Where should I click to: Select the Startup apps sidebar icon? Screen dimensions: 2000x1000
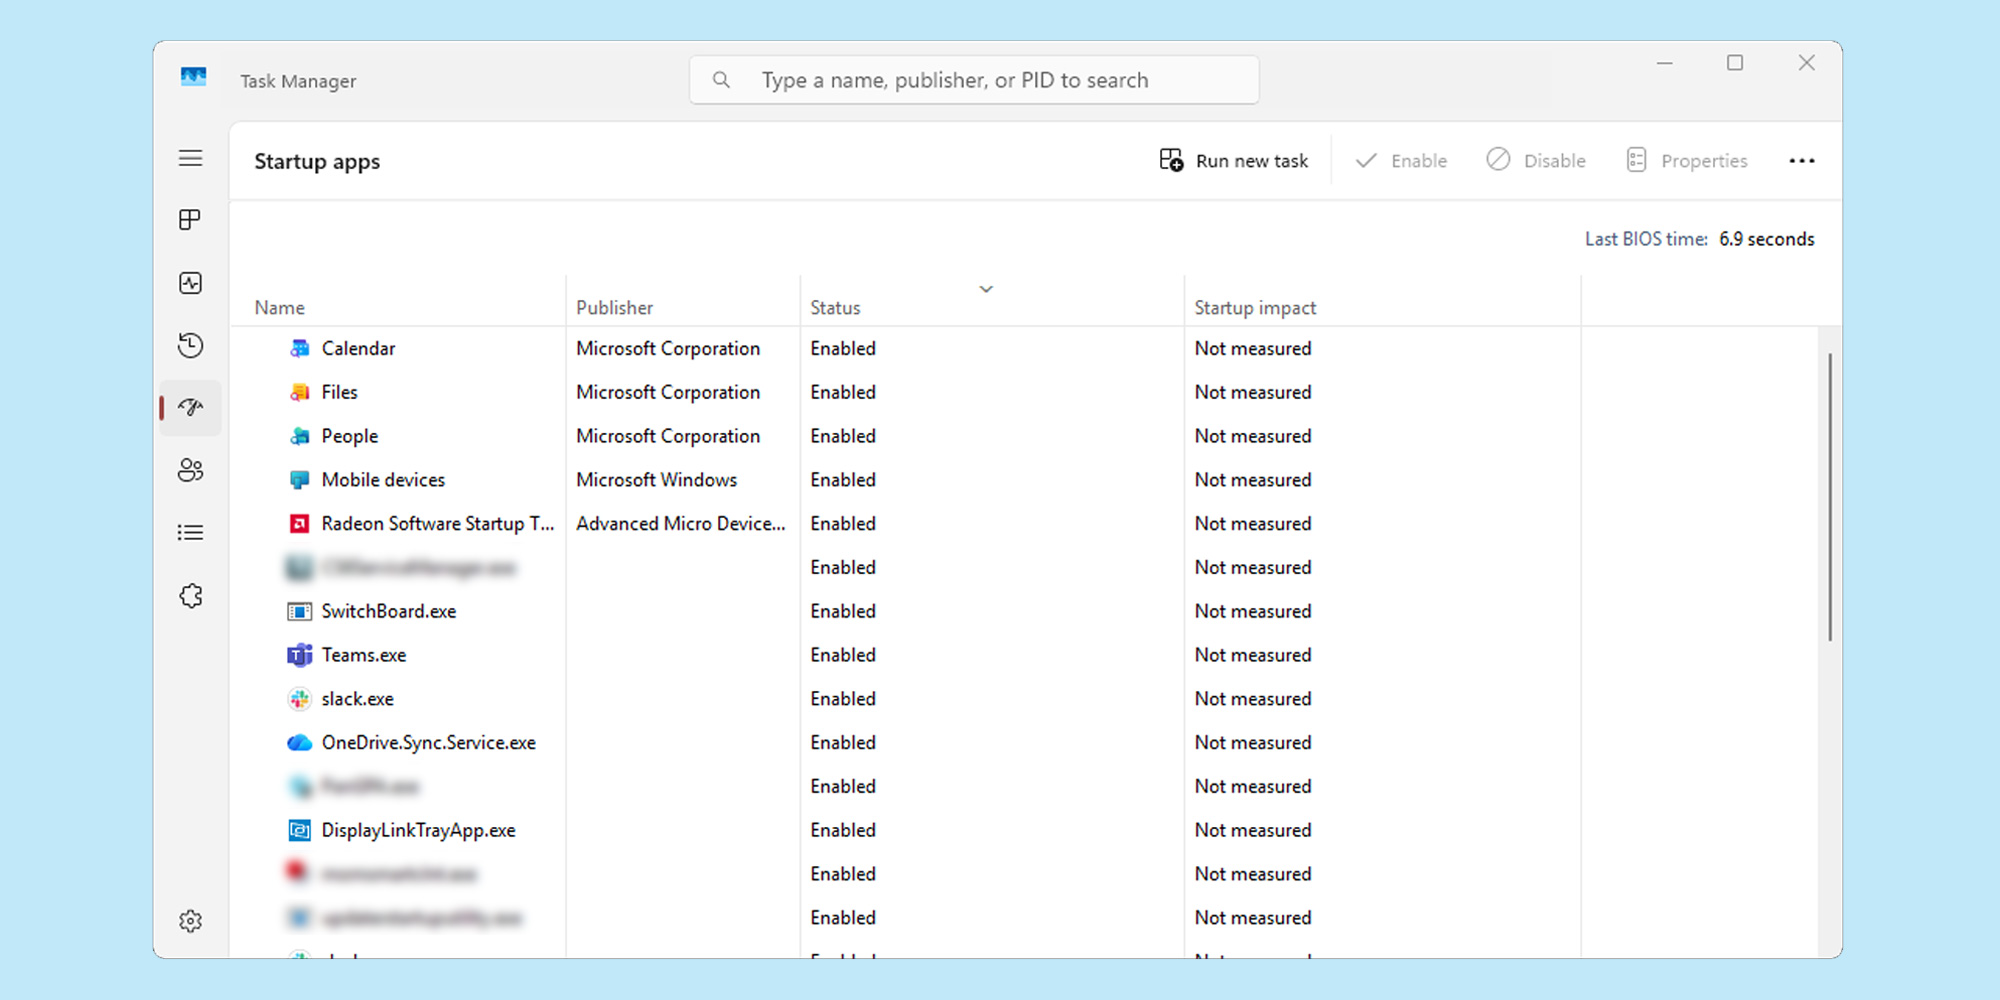pos(190,407)
